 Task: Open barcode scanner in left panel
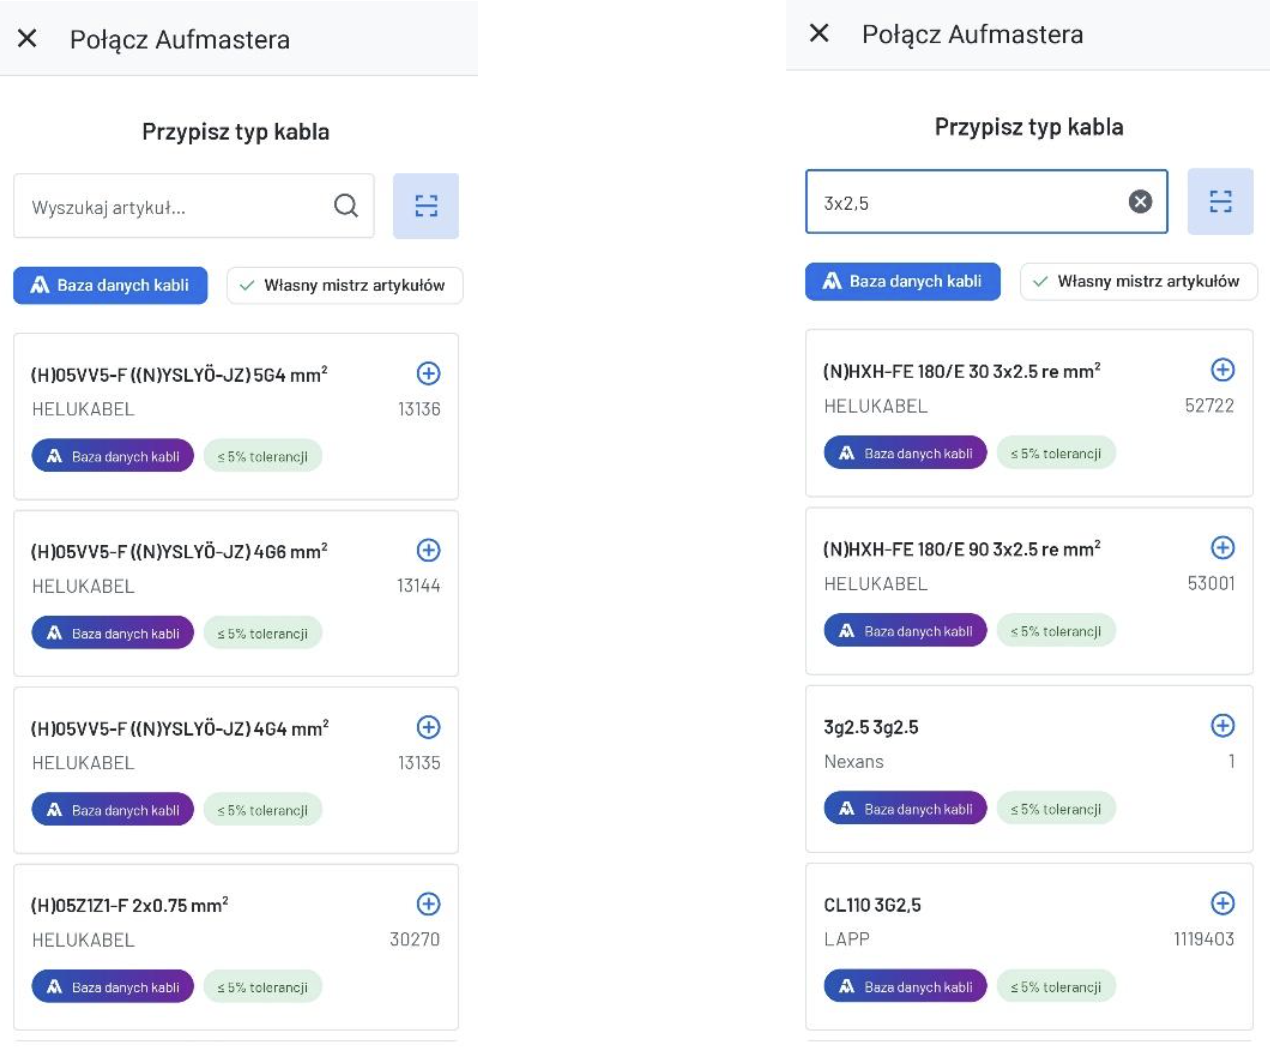pos(426,206)
